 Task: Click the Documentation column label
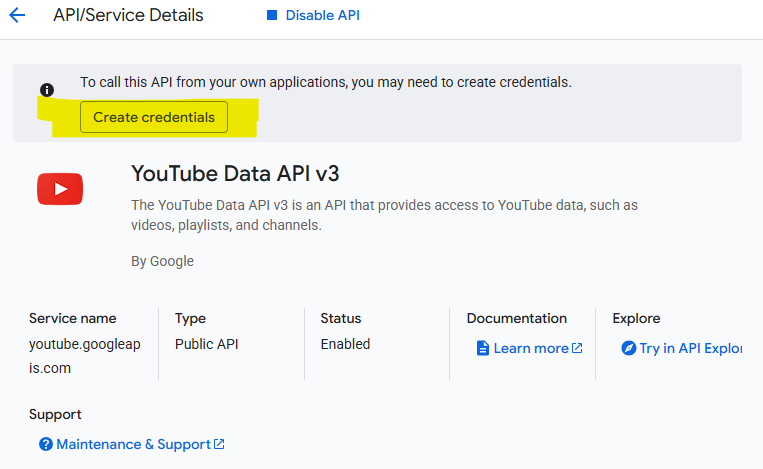coord(517,318)
